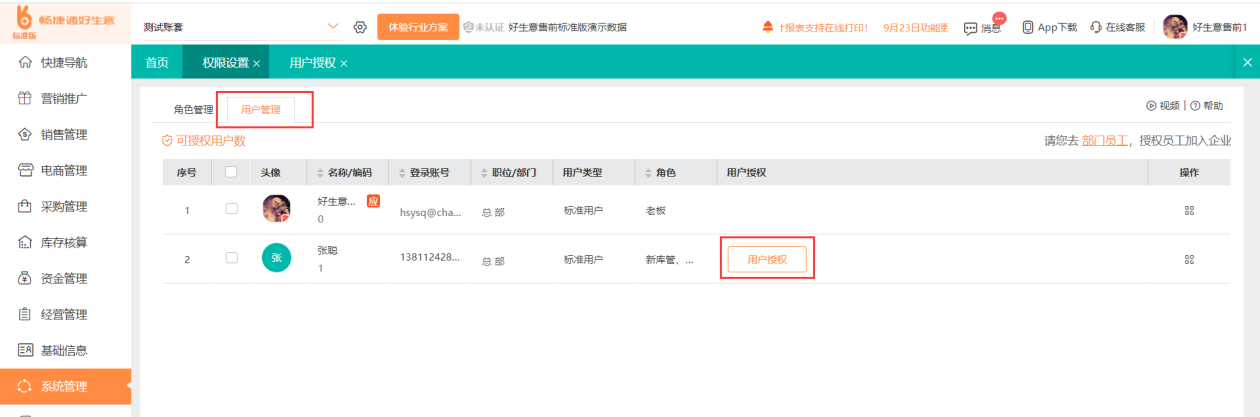Click the operation grid icon for row 1
Image resolution: width=1260 pixels, height=417 pixels.
1189,210
